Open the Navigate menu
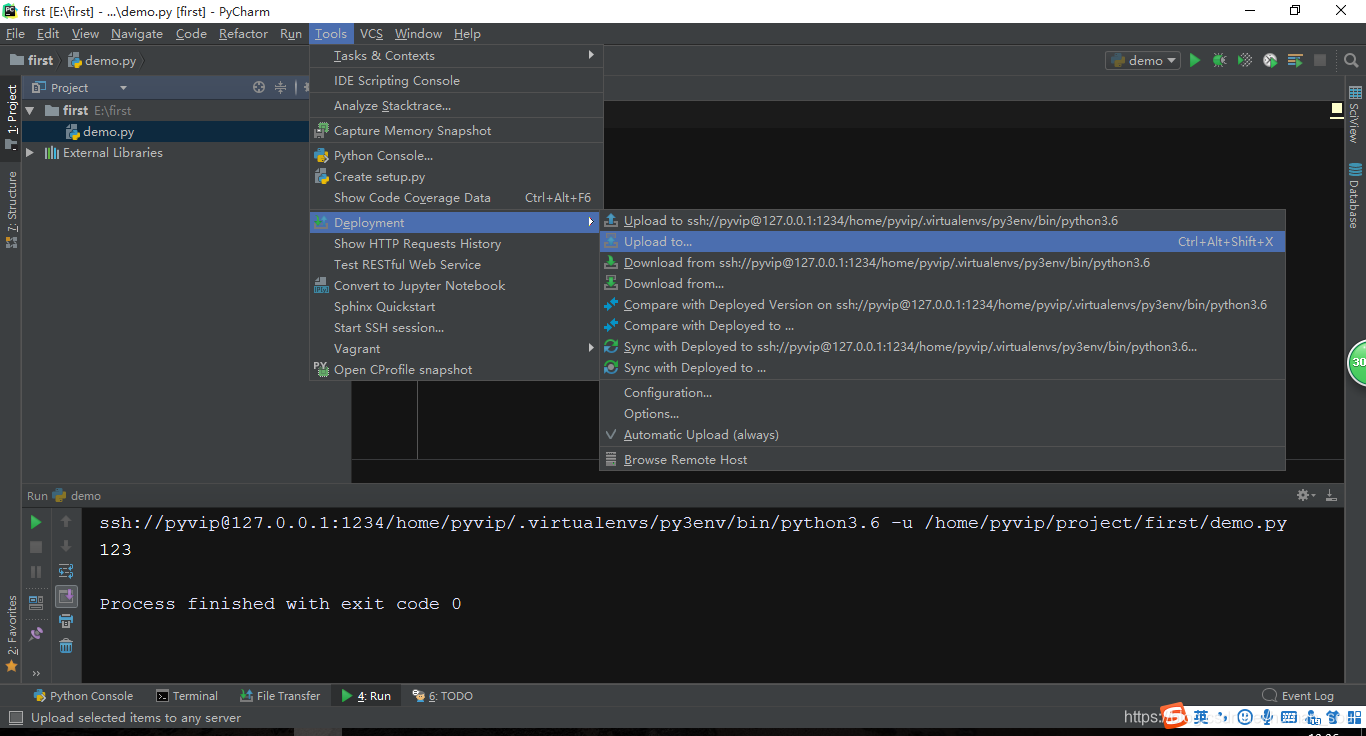The width and height of the screenshot is (1366, 736). [137, 34]
